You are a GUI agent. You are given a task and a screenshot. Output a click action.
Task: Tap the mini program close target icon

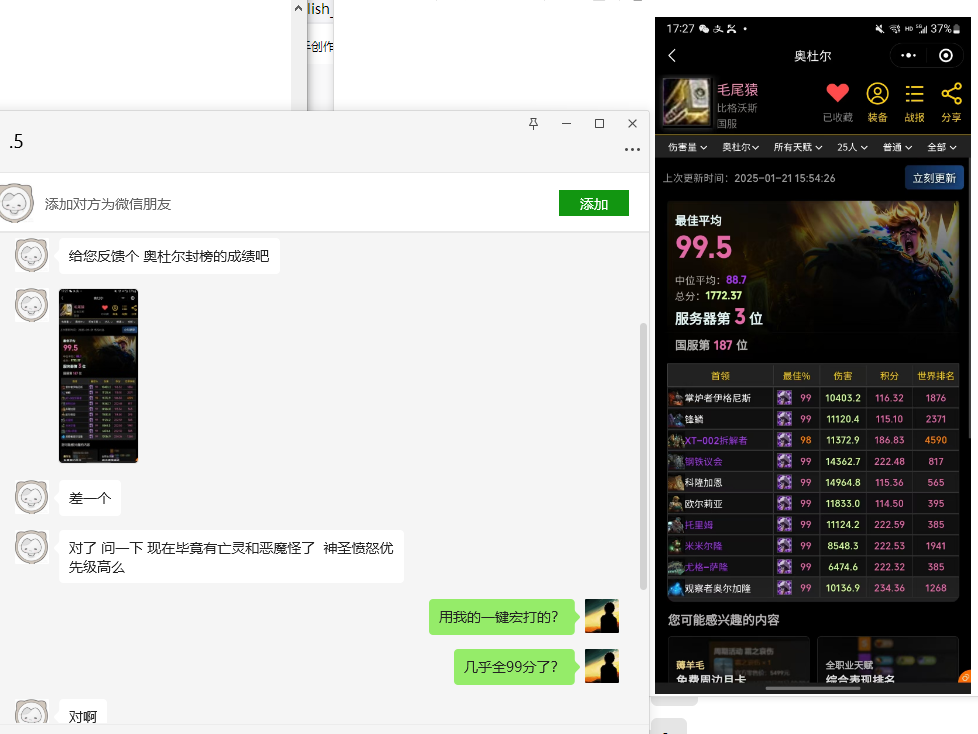(x=946, y=56)
